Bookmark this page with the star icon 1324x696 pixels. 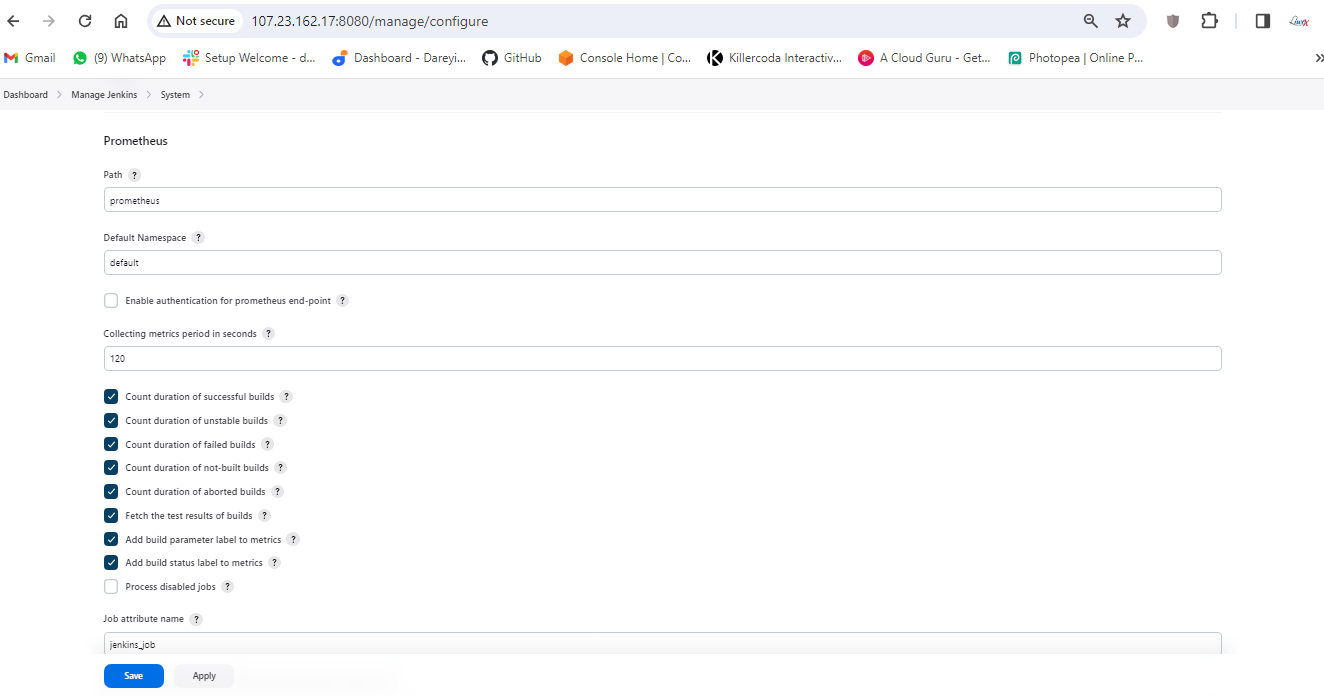click(x=1123, y=21)
